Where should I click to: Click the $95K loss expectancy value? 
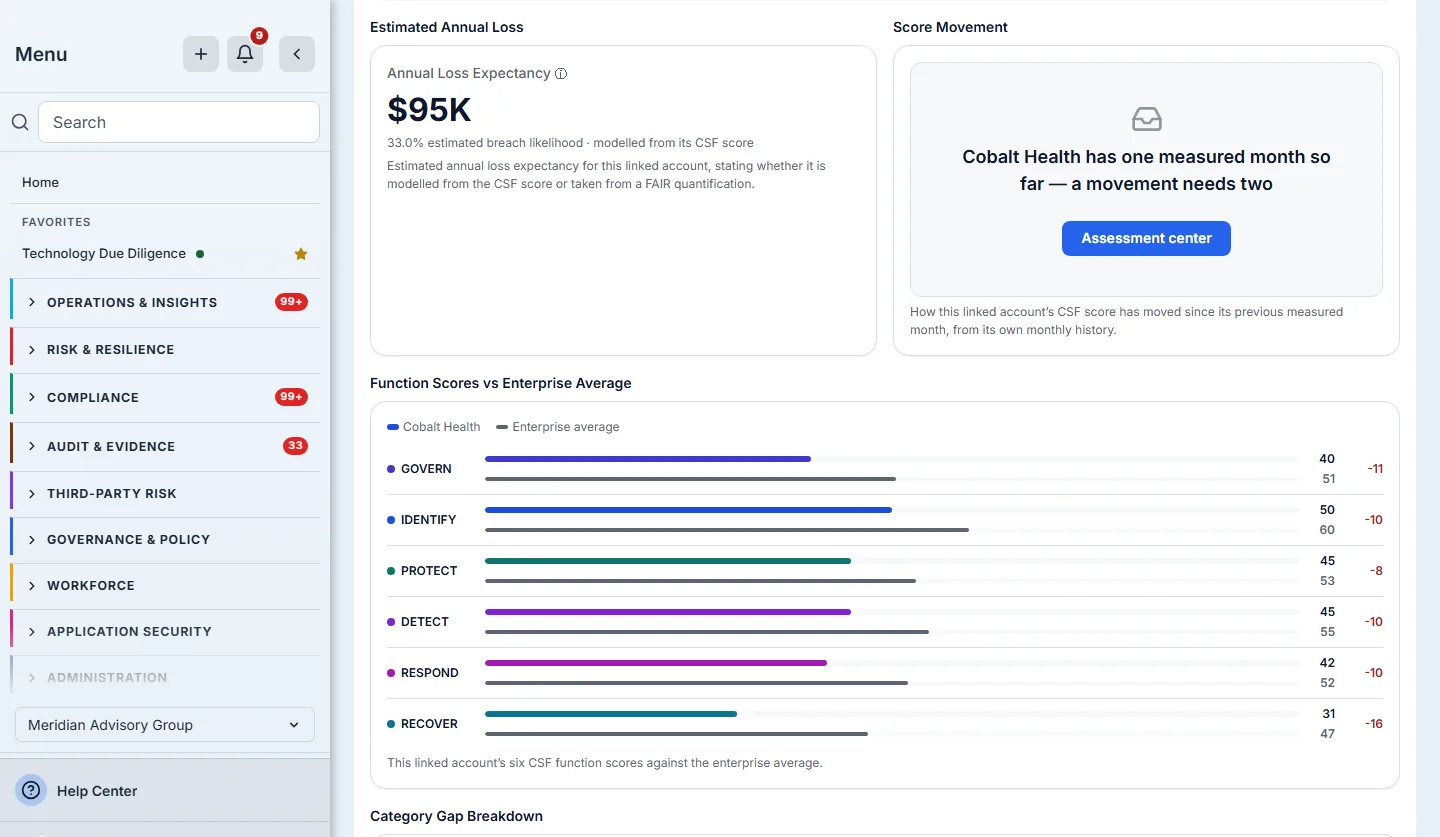(x=429, y=110)
